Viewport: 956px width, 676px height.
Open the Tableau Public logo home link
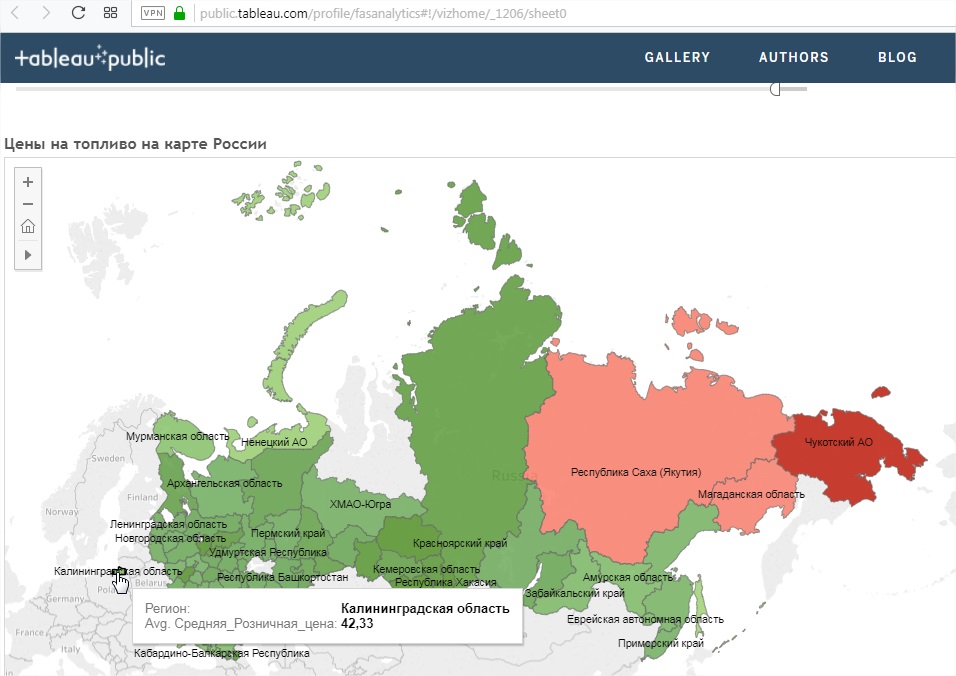[90, 58]
